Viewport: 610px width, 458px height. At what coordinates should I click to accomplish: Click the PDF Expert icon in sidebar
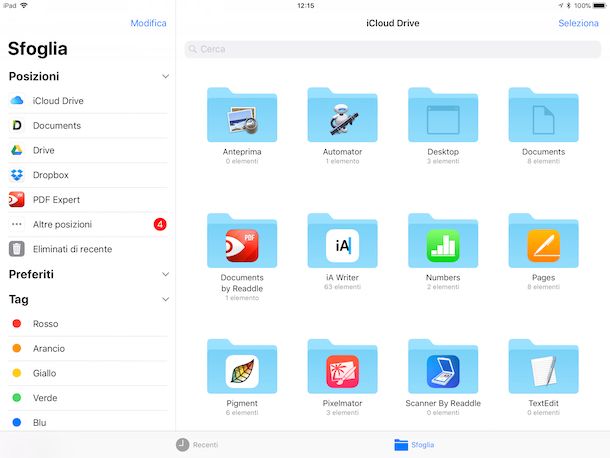coord(17,200)
